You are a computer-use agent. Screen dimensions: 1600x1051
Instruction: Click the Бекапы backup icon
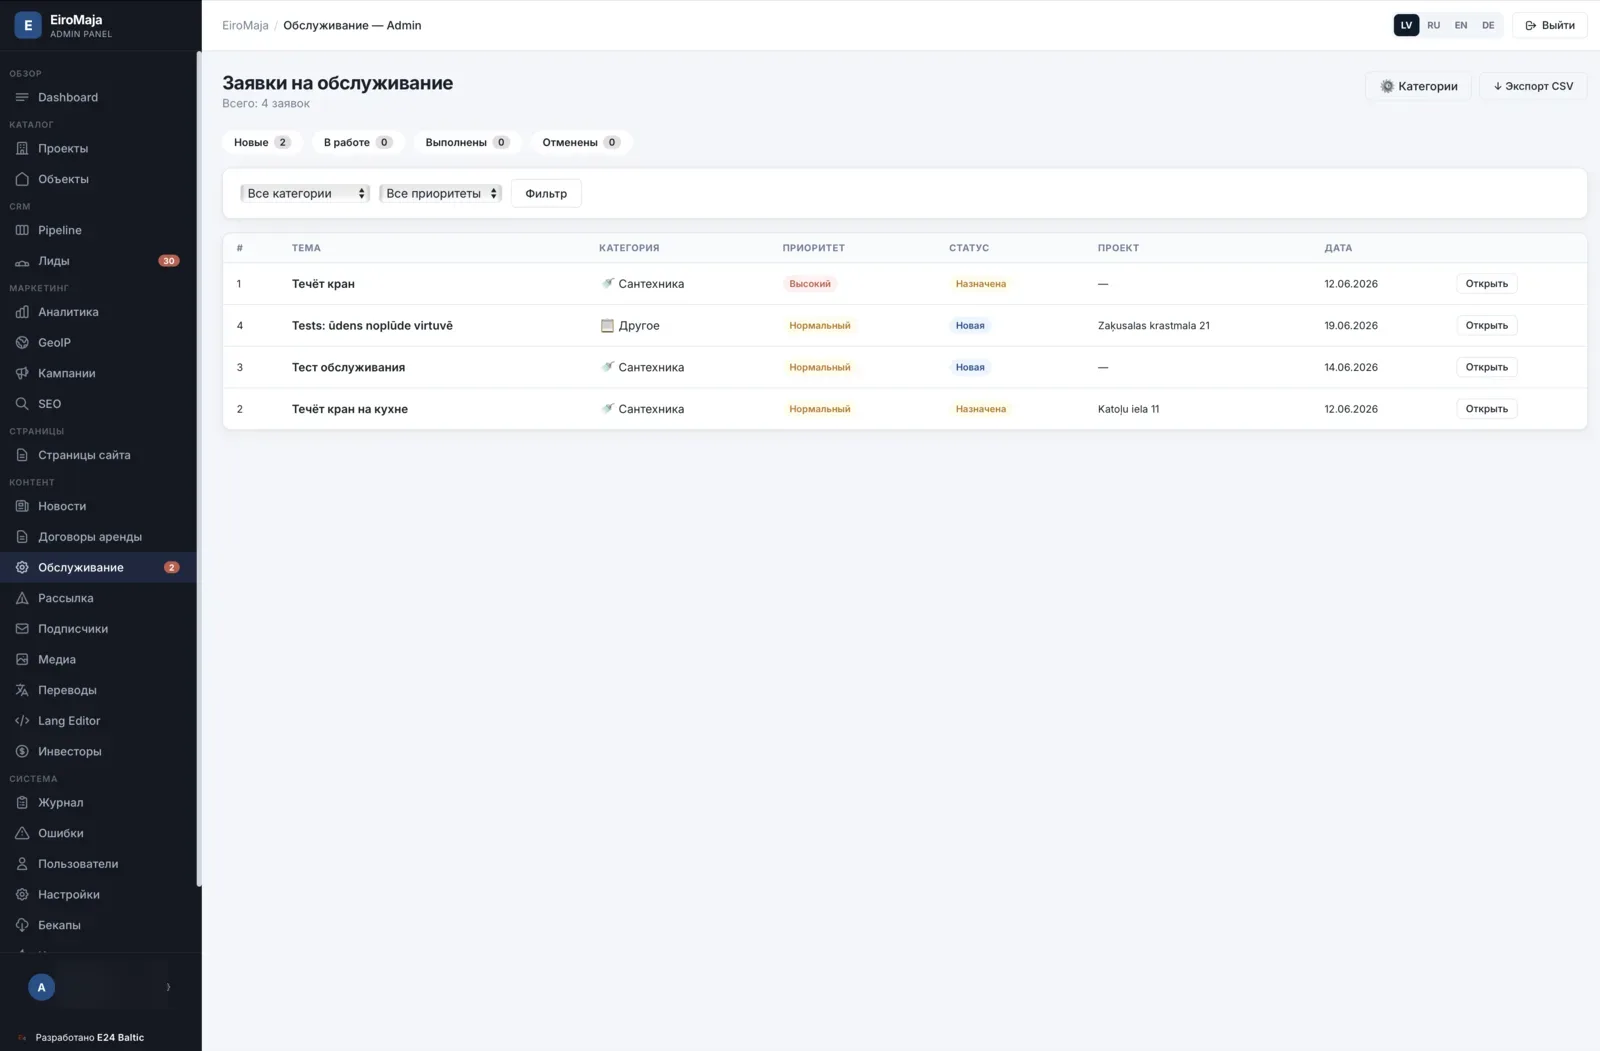click(x=22, y=925)
